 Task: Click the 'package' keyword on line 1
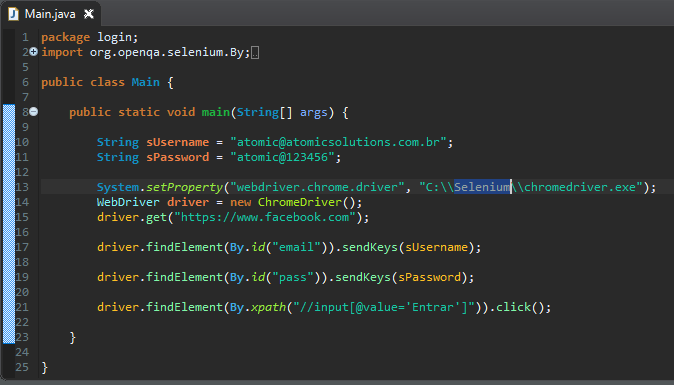point(66,37)
